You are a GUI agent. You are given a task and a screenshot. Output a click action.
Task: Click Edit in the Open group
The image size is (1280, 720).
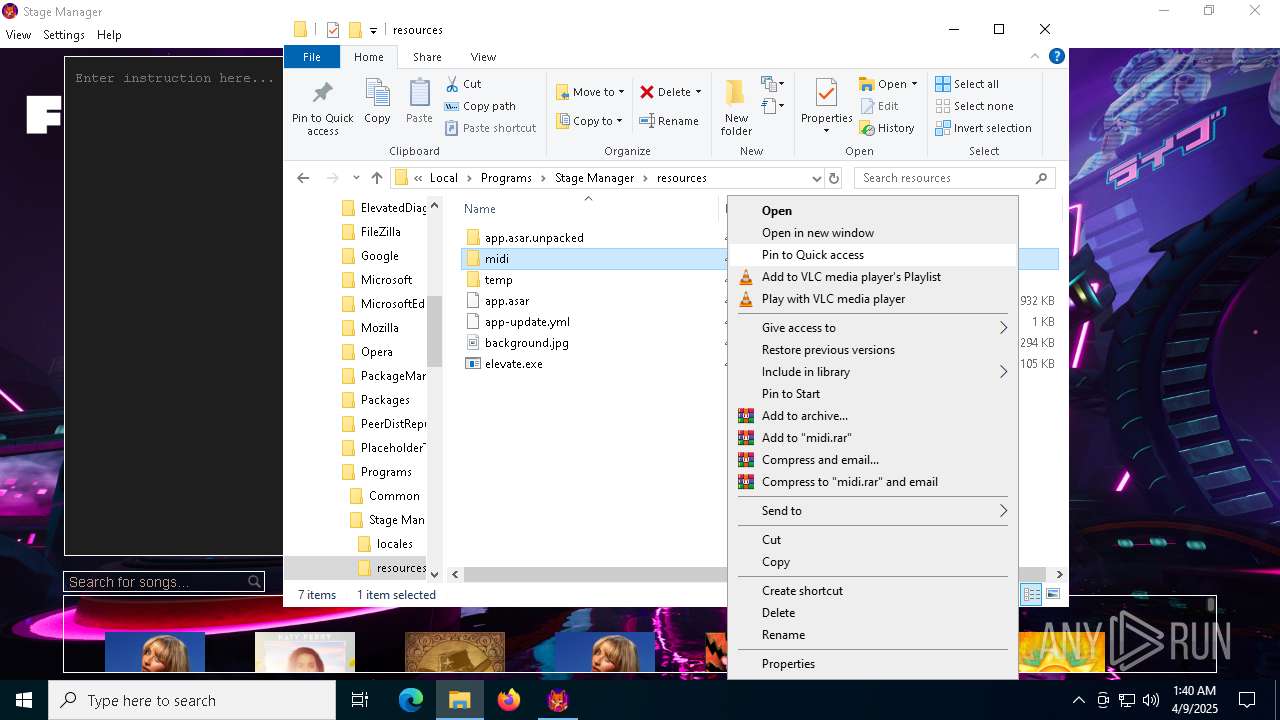point(879,106)
